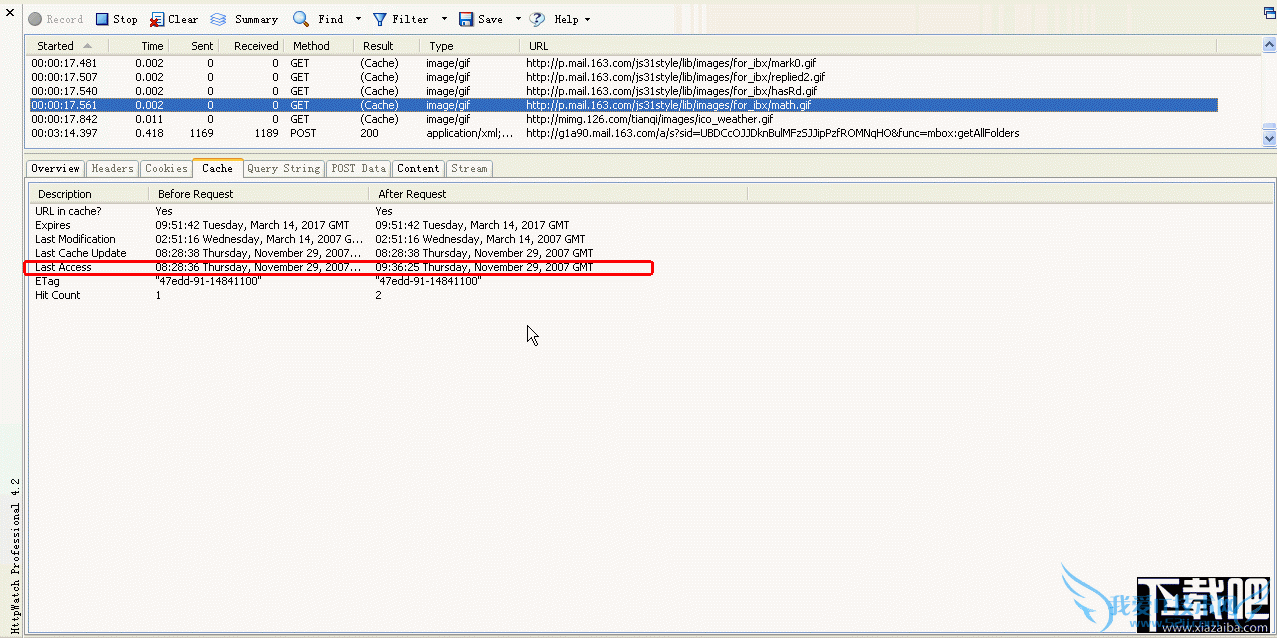Sort by the URL column header

tap(868, 46)
